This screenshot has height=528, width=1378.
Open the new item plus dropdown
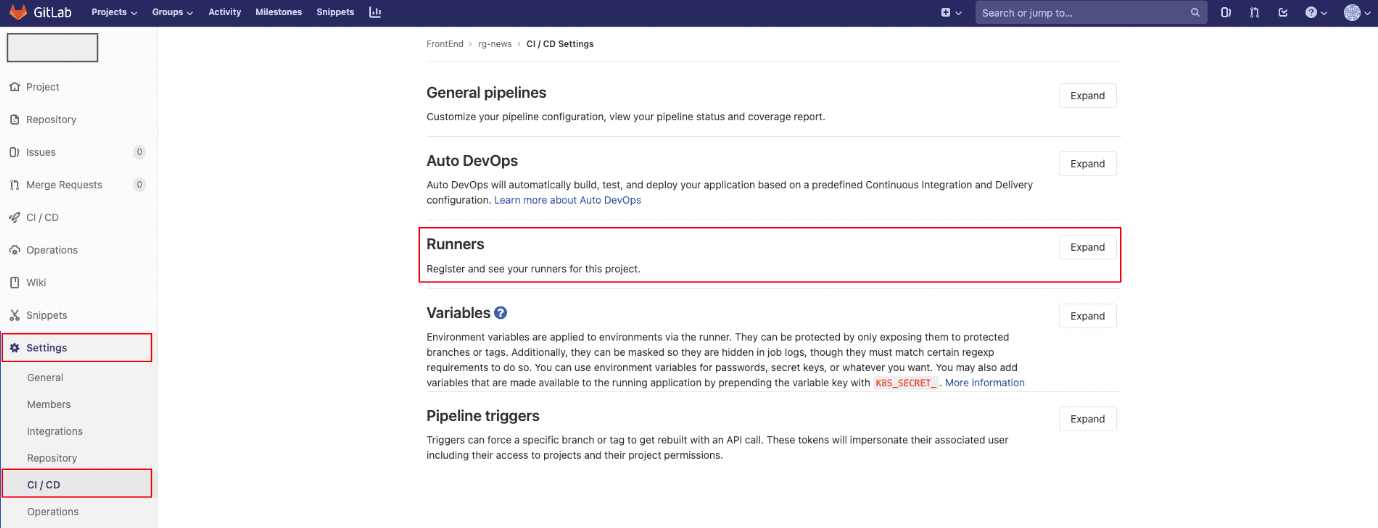tap(951, 13)
